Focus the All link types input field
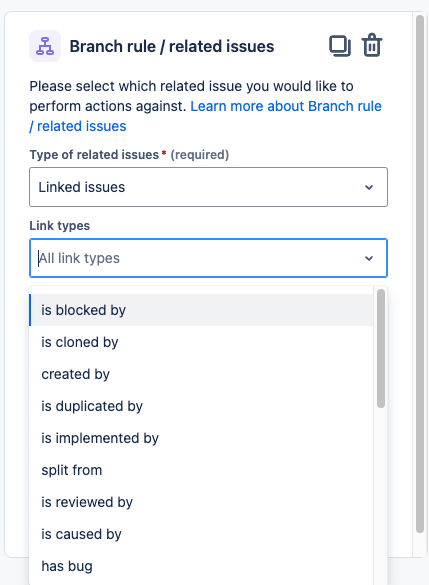429x585 pixels. click(x=198, y=258)
